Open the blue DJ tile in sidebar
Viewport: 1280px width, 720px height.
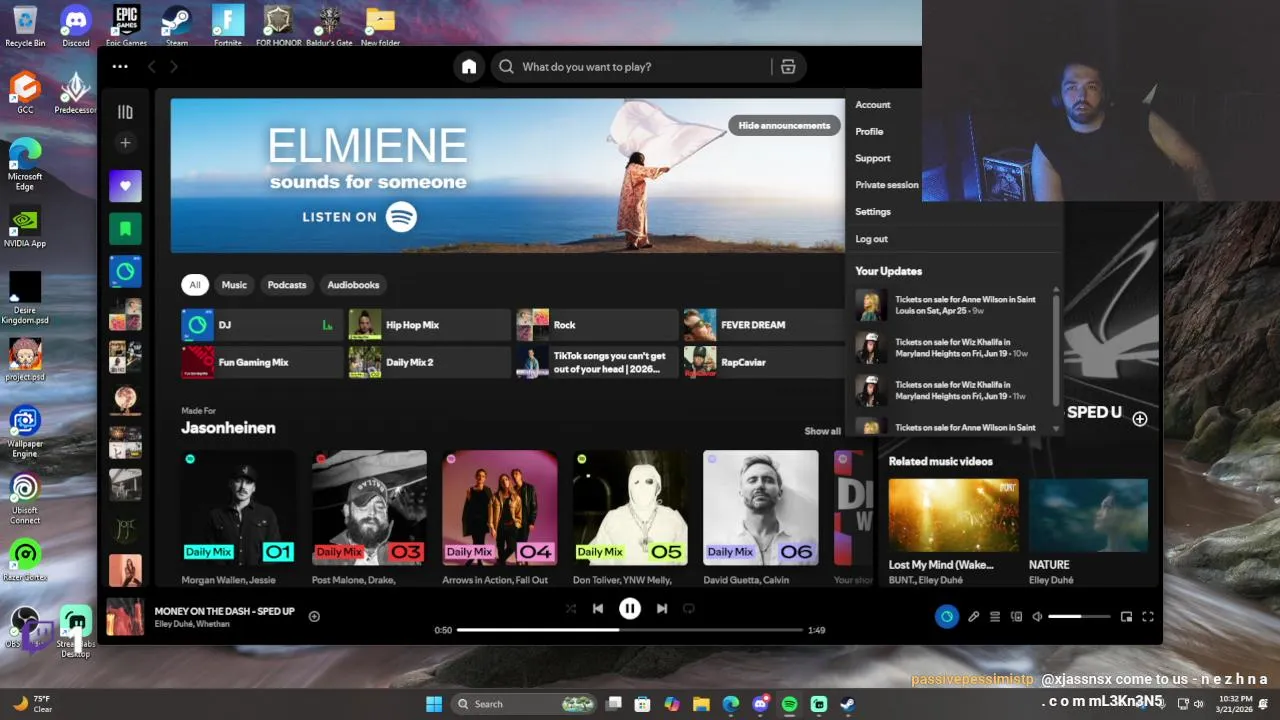tap(125, 272)
